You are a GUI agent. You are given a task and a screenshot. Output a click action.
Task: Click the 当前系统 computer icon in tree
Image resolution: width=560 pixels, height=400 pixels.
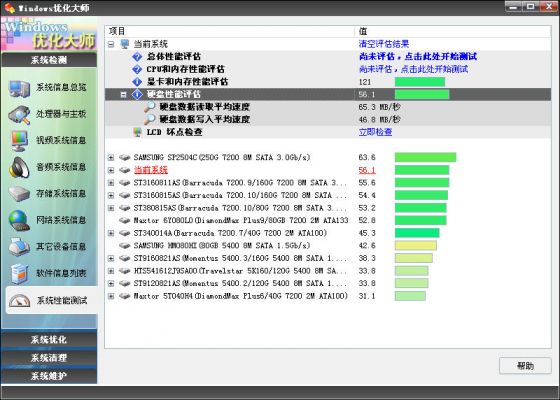coord(125,44)
